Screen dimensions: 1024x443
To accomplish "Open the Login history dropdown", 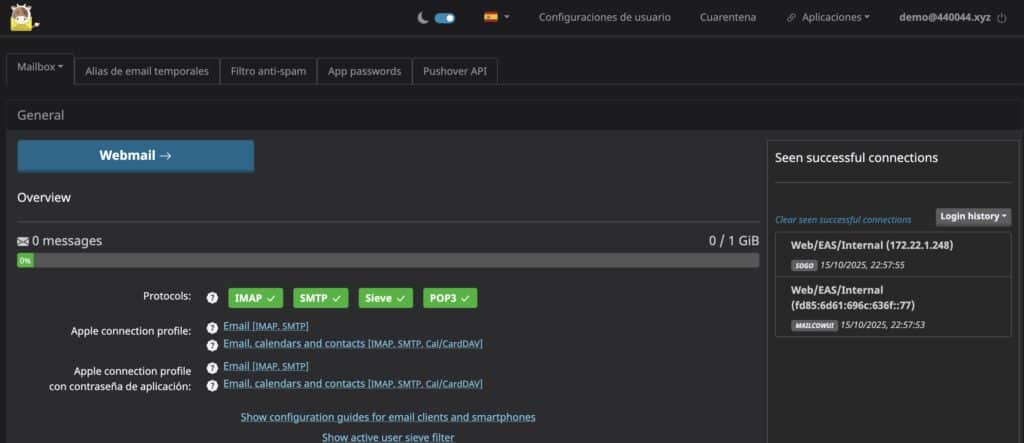I will point(973,216).
